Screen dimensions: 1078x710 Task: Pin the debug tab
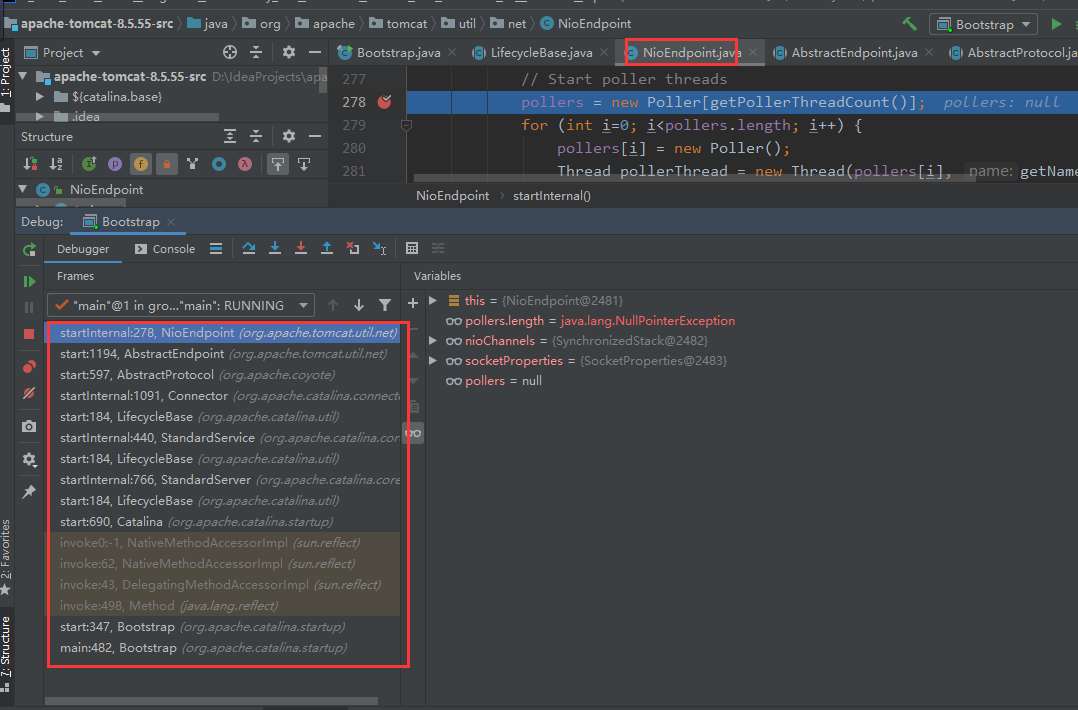click(x=29, y=491)
